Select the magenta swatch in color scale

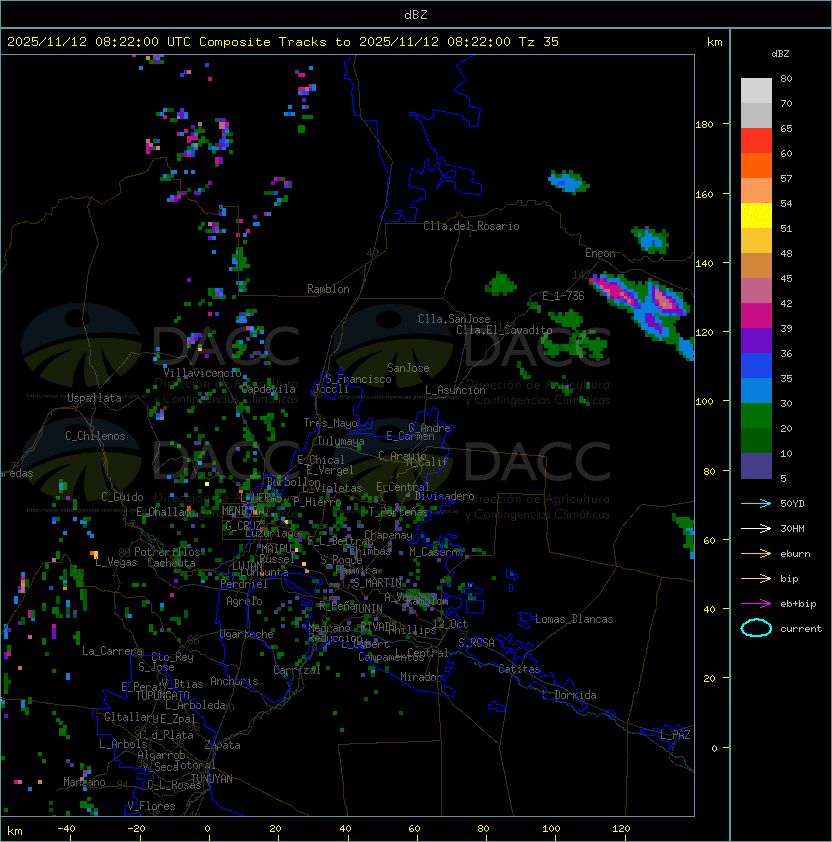pyautogui.click(x=756, y=316)
